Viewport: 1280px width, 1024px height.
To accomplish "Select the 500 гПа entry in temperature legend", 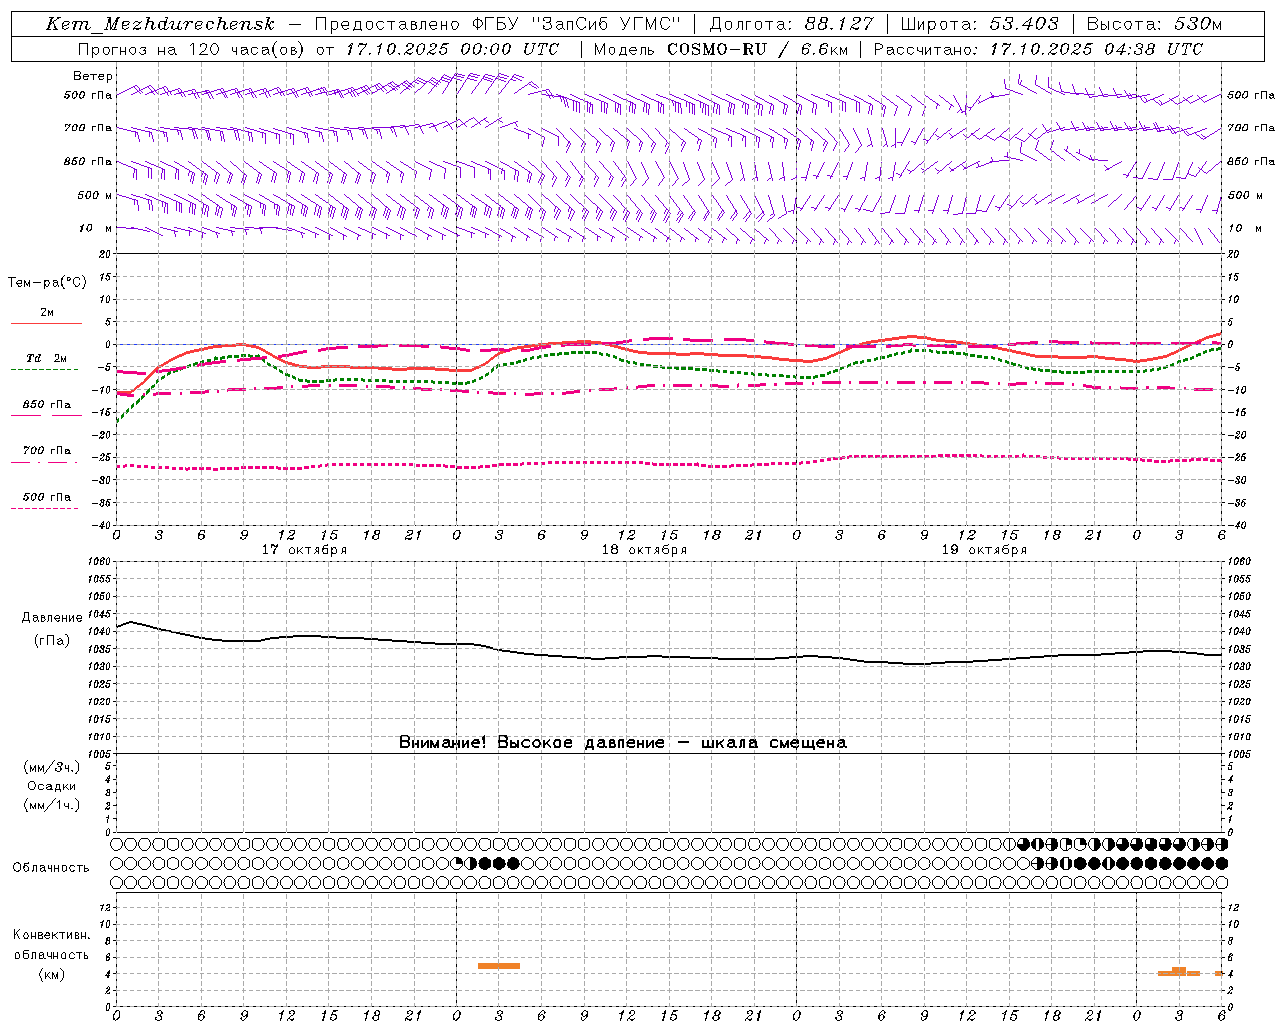I will coord(47,497).
